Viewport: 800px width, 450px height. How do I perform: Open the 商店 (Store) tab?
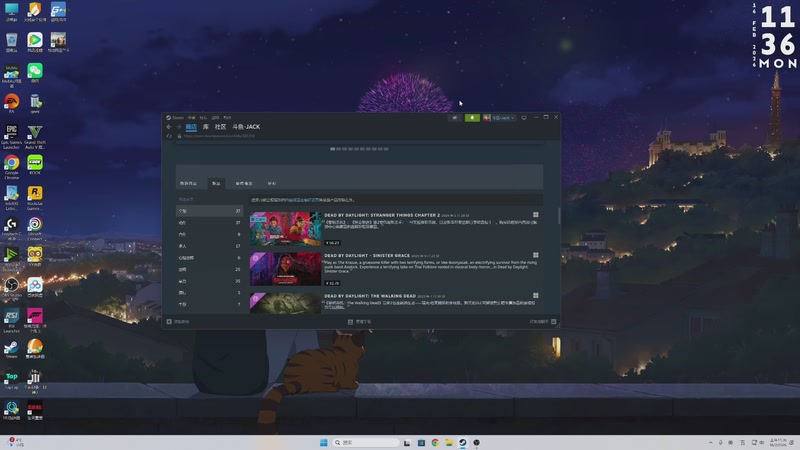click(191, 127)
